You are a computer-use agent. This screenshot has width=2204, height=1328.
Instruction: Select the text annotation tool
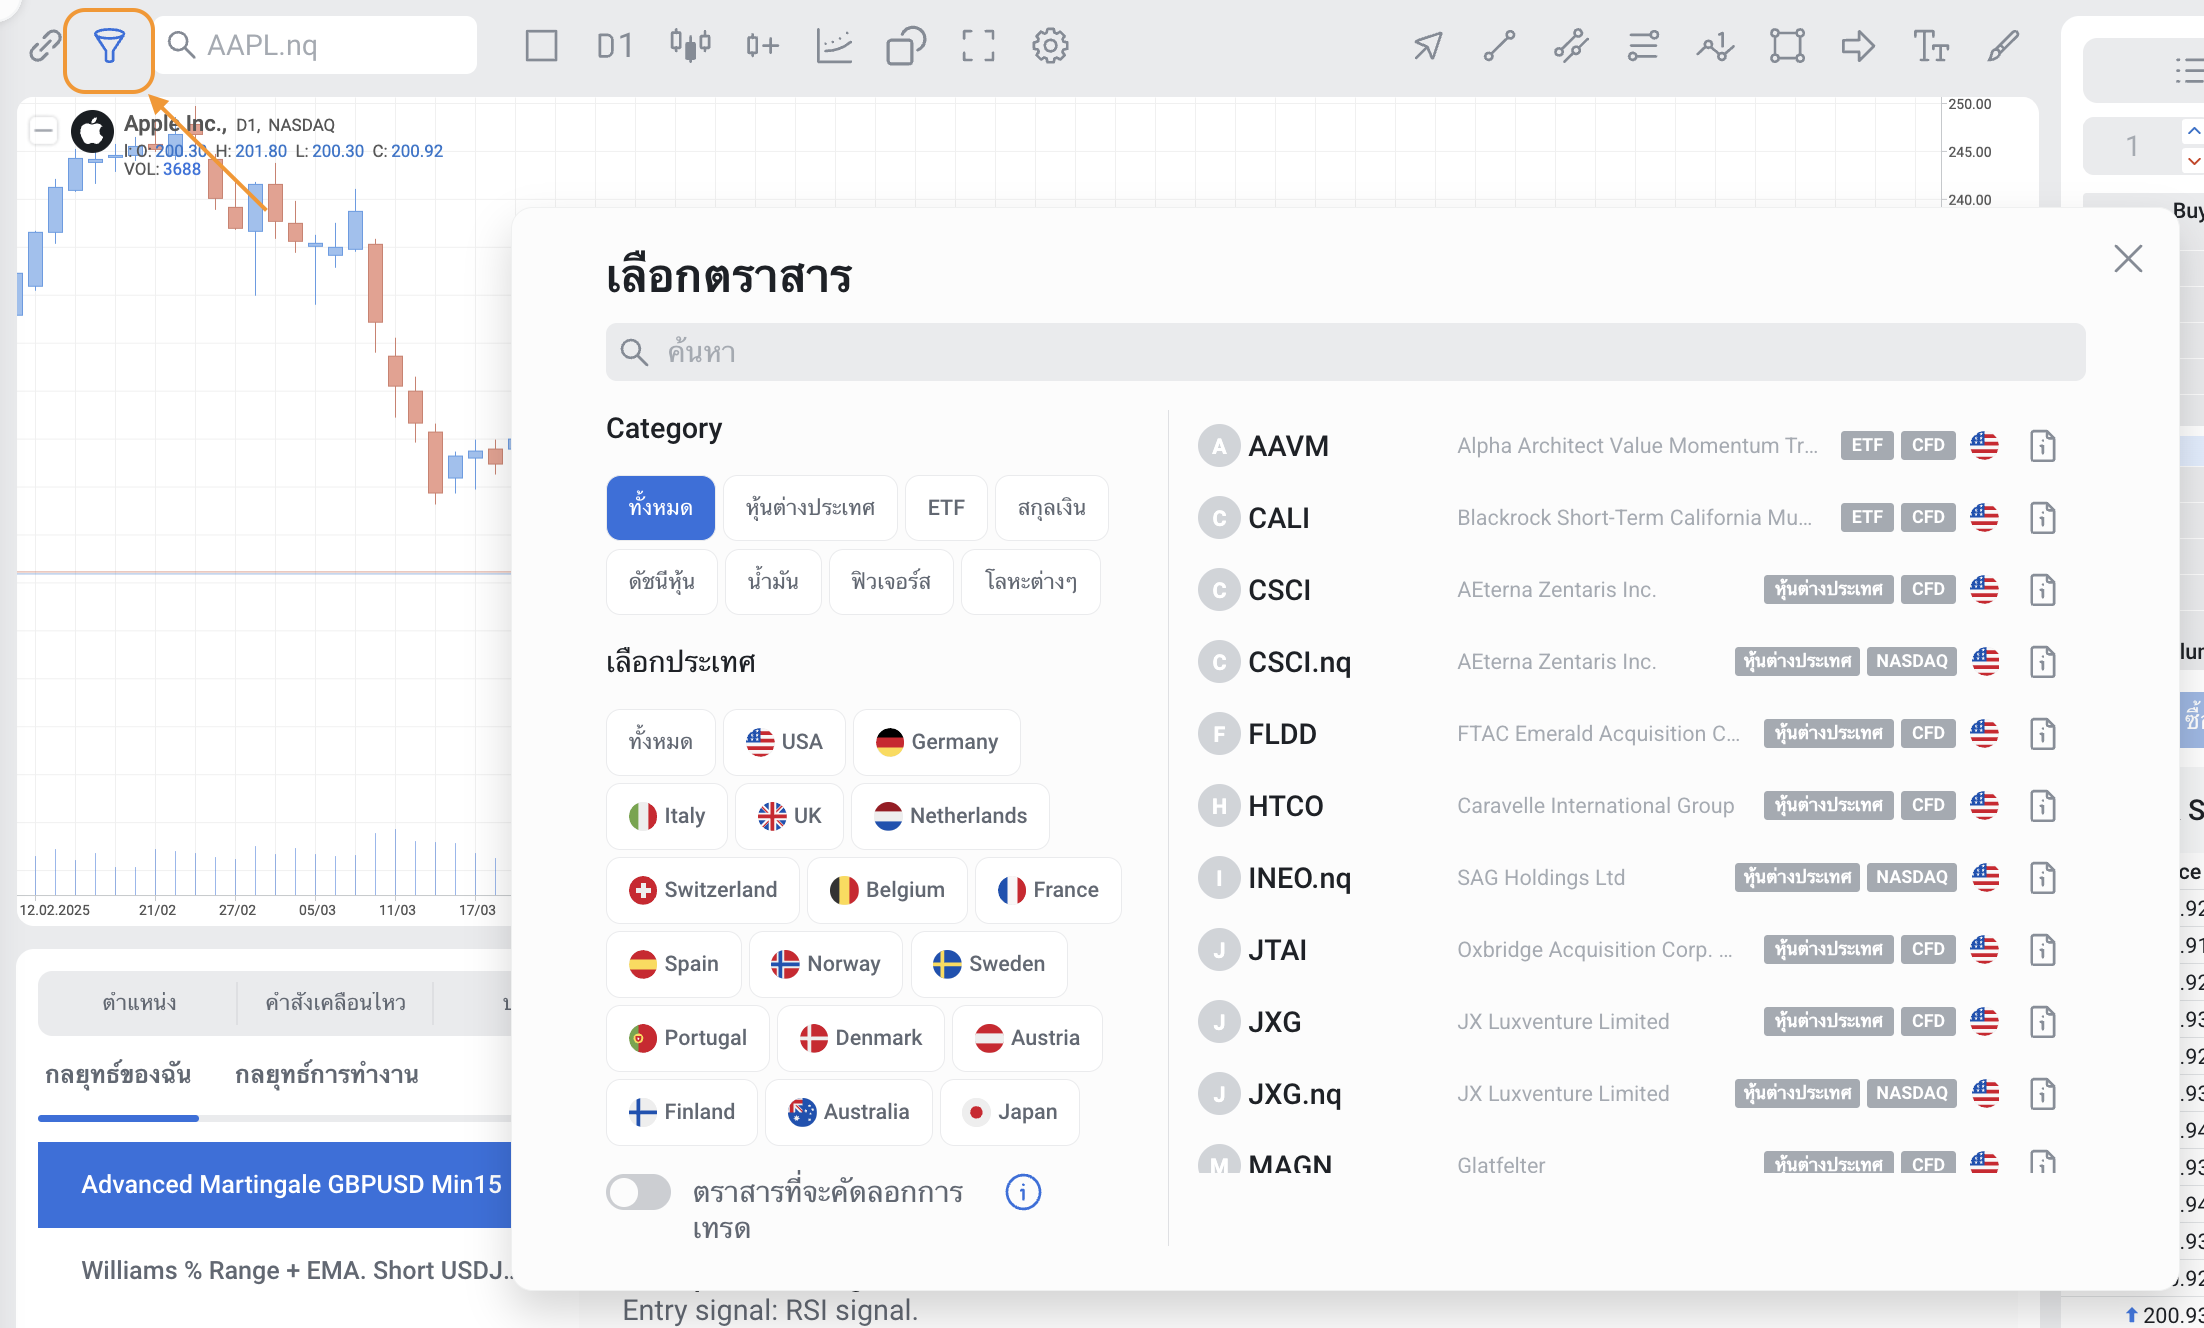(1930, 46)
